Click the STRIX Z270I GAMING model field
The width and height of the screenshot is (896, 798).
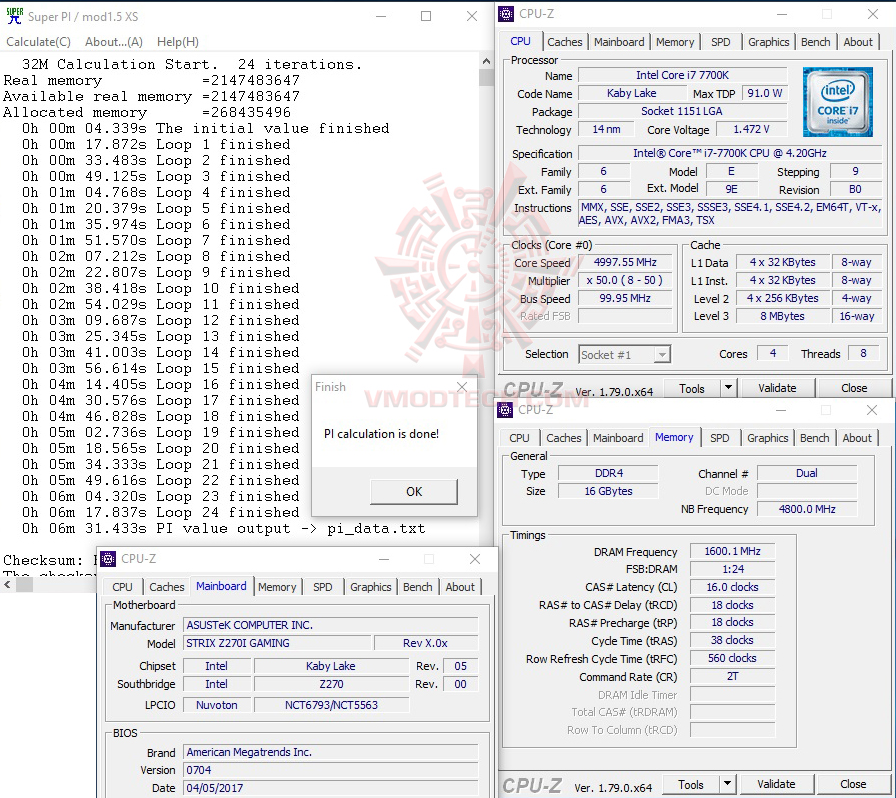click(277, 643)
